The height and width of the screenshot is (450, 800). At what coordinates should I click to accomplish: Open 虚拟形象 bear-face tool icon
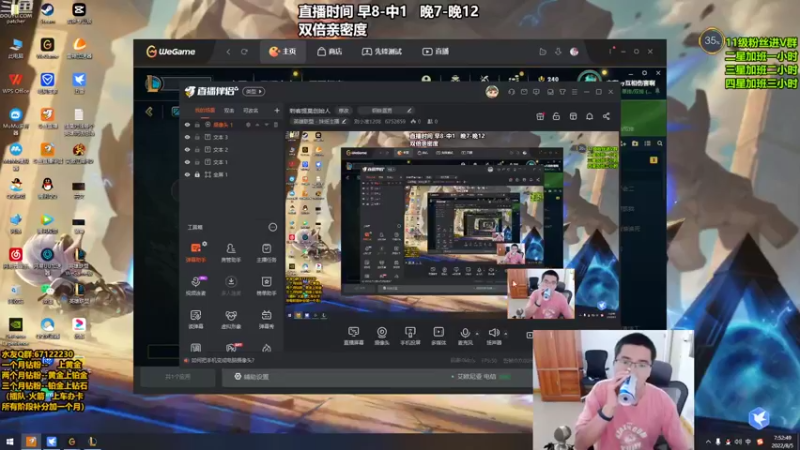pos(231,319)
